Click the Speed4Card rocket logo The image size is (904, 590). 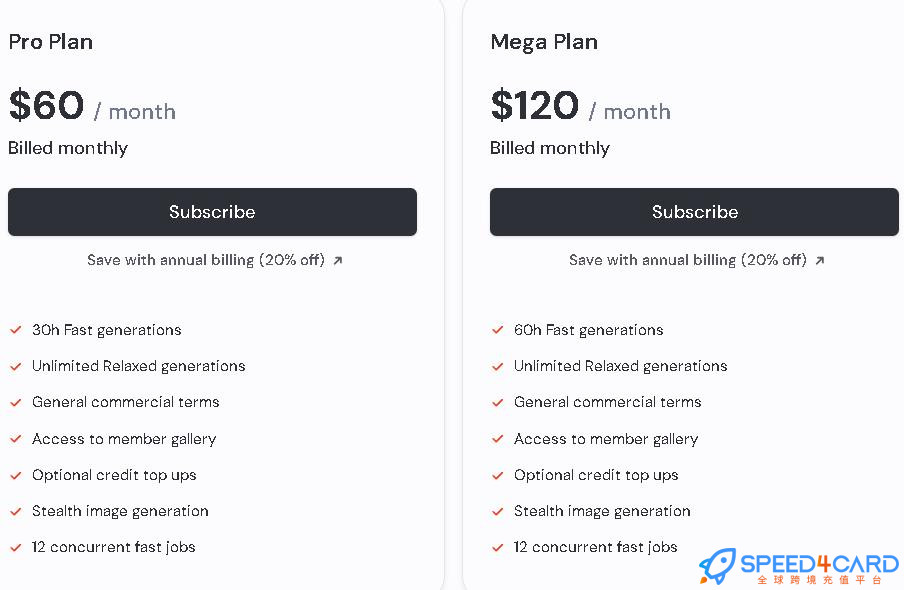click(x=717, y=566)
